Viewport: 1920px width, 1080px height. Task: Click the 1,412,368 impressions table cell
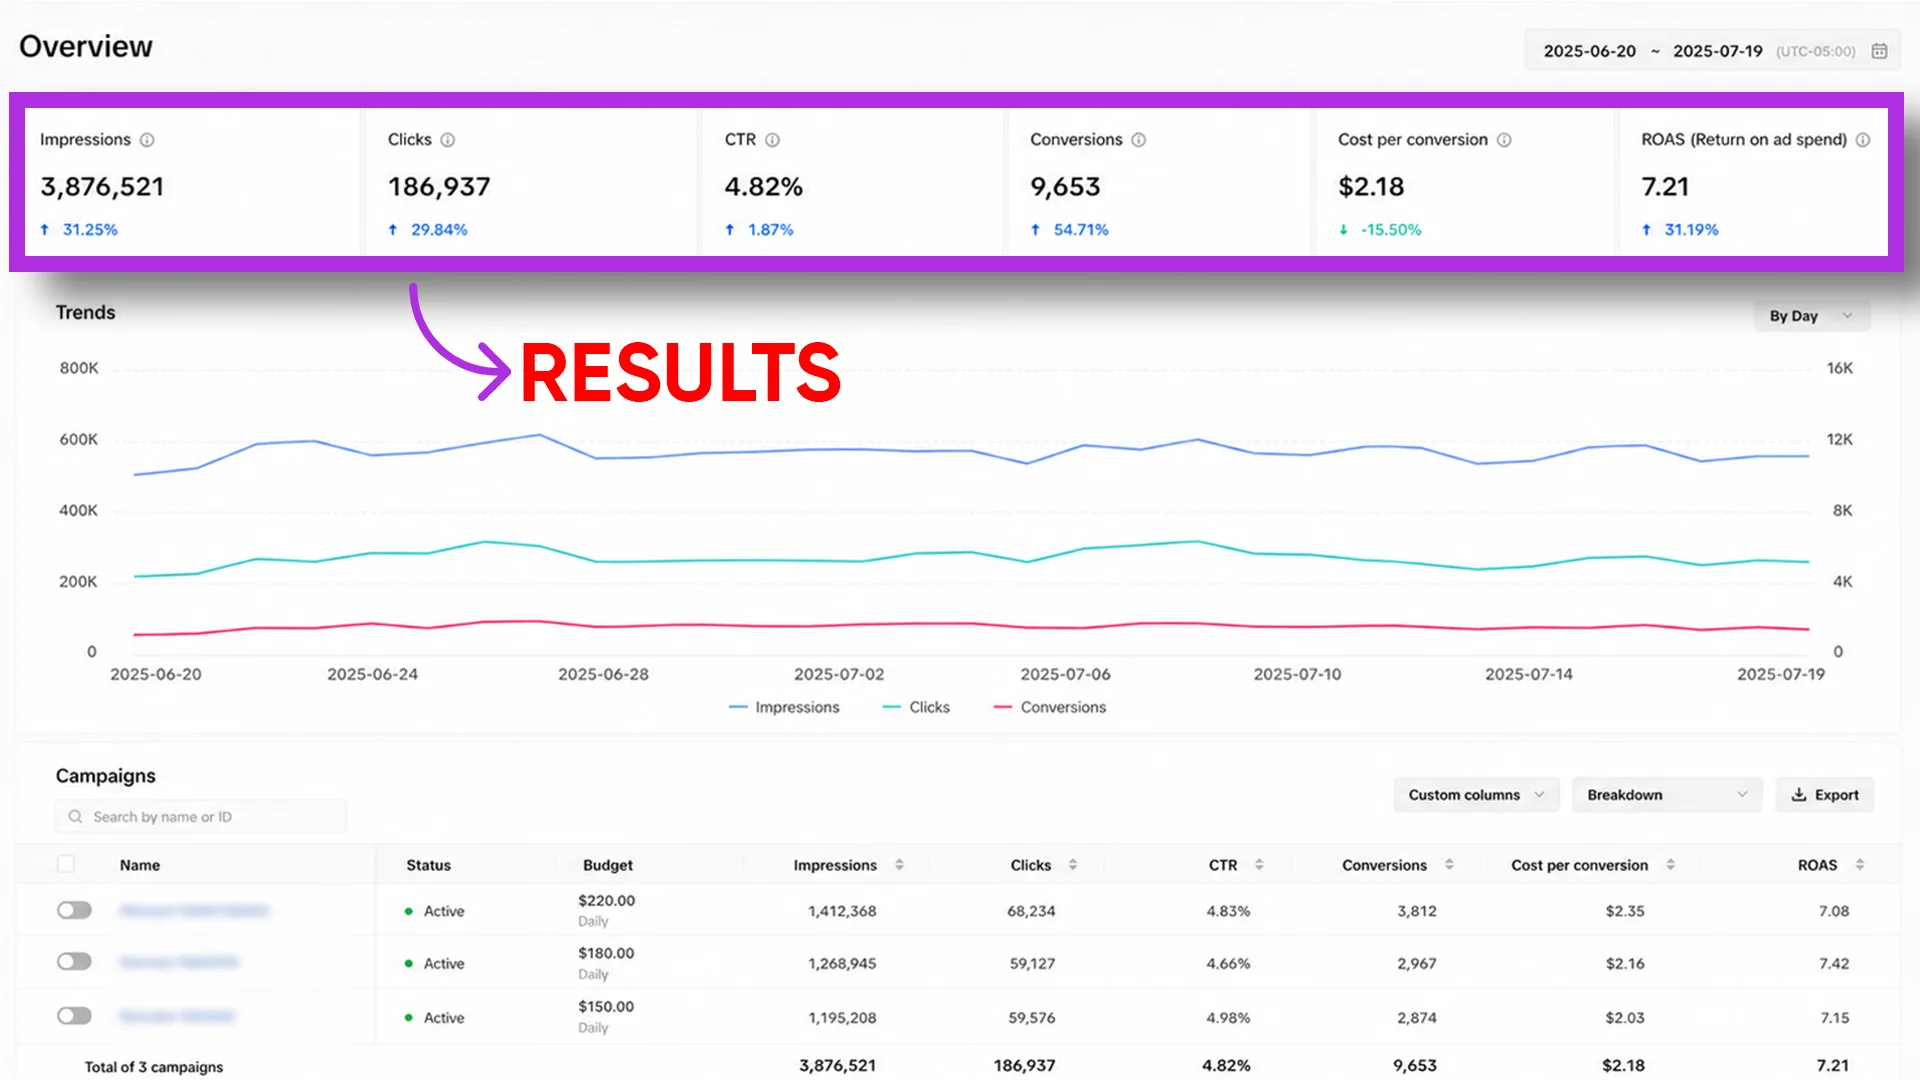(x=842, y=911)
